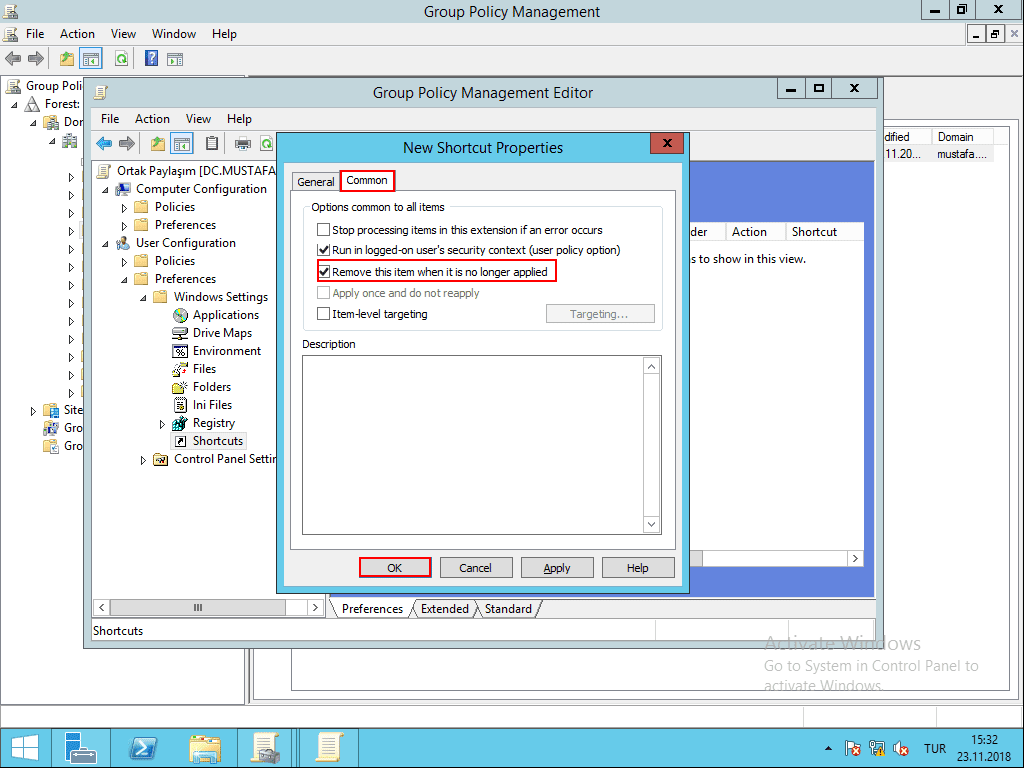The image size is (1024, 768).
Task: Select Environment preference item
Action: pos(227,351)
